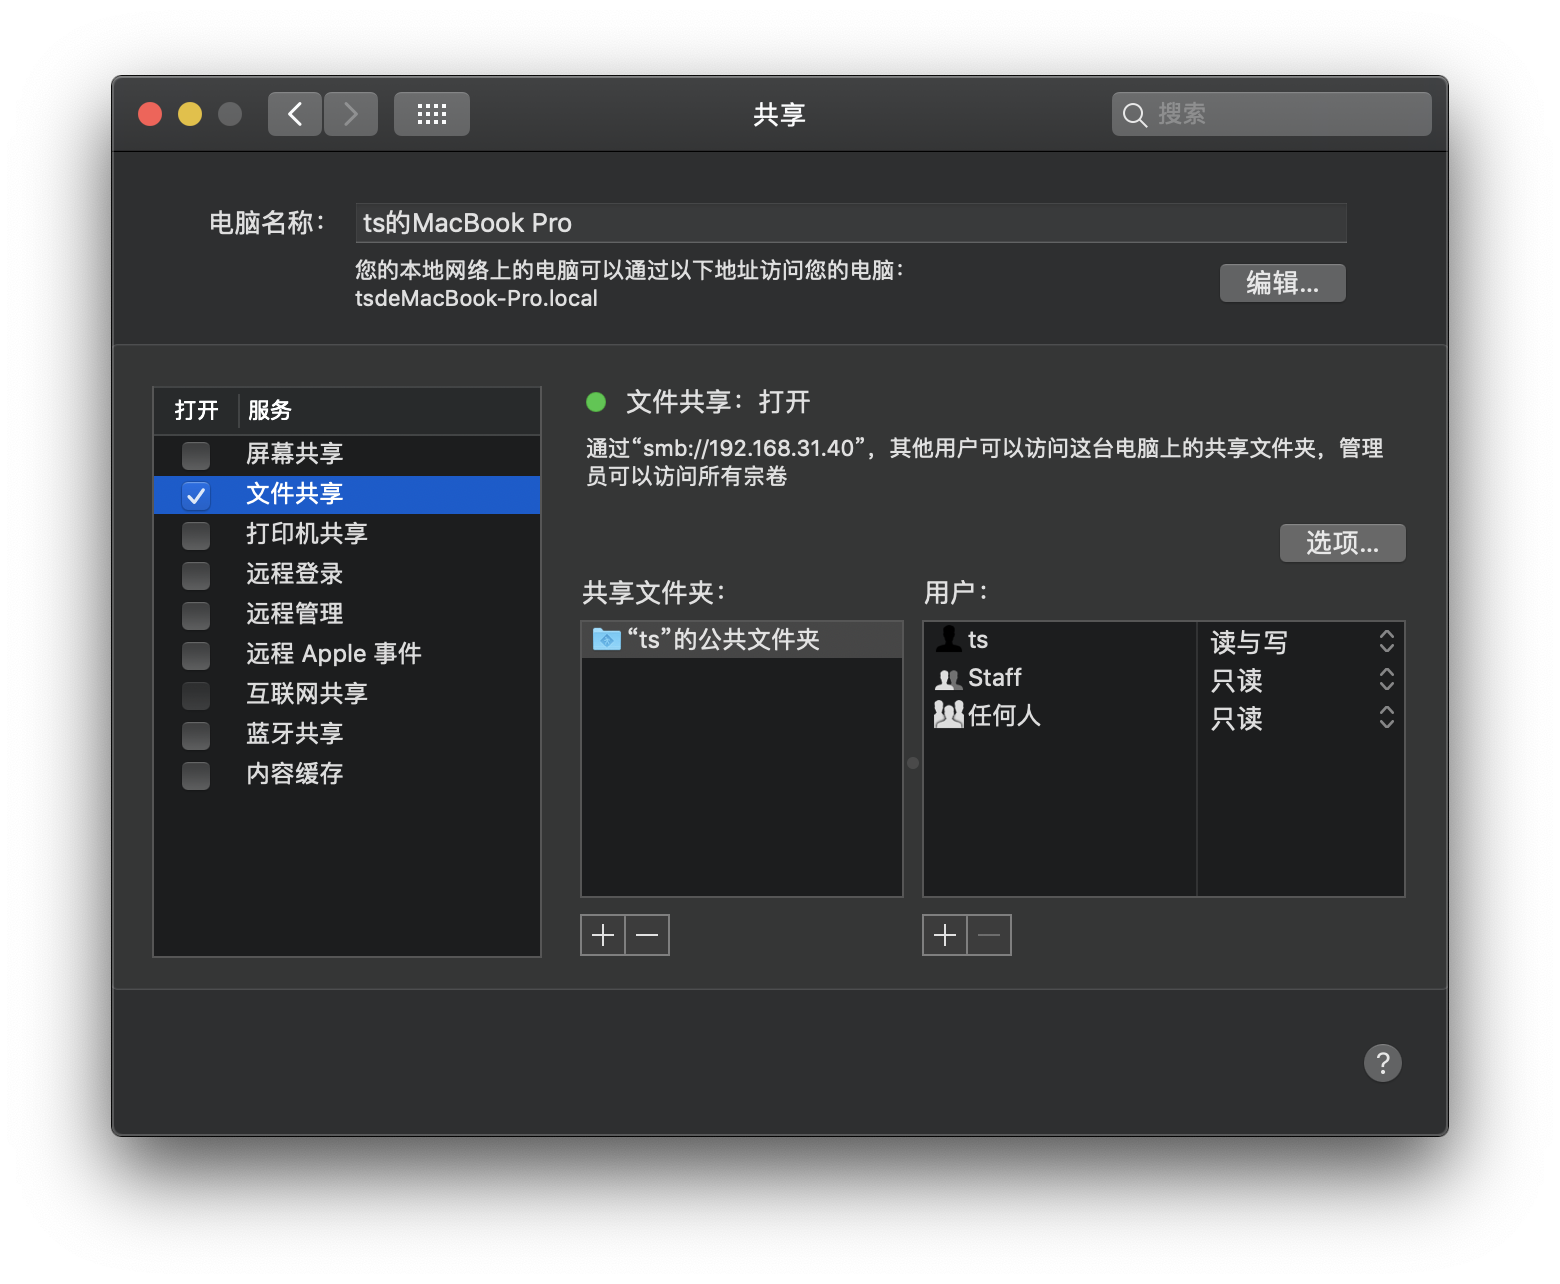This screenshot has width=1560, height=1284.
Task: Click the computer name text field
Action: [850, 223]
